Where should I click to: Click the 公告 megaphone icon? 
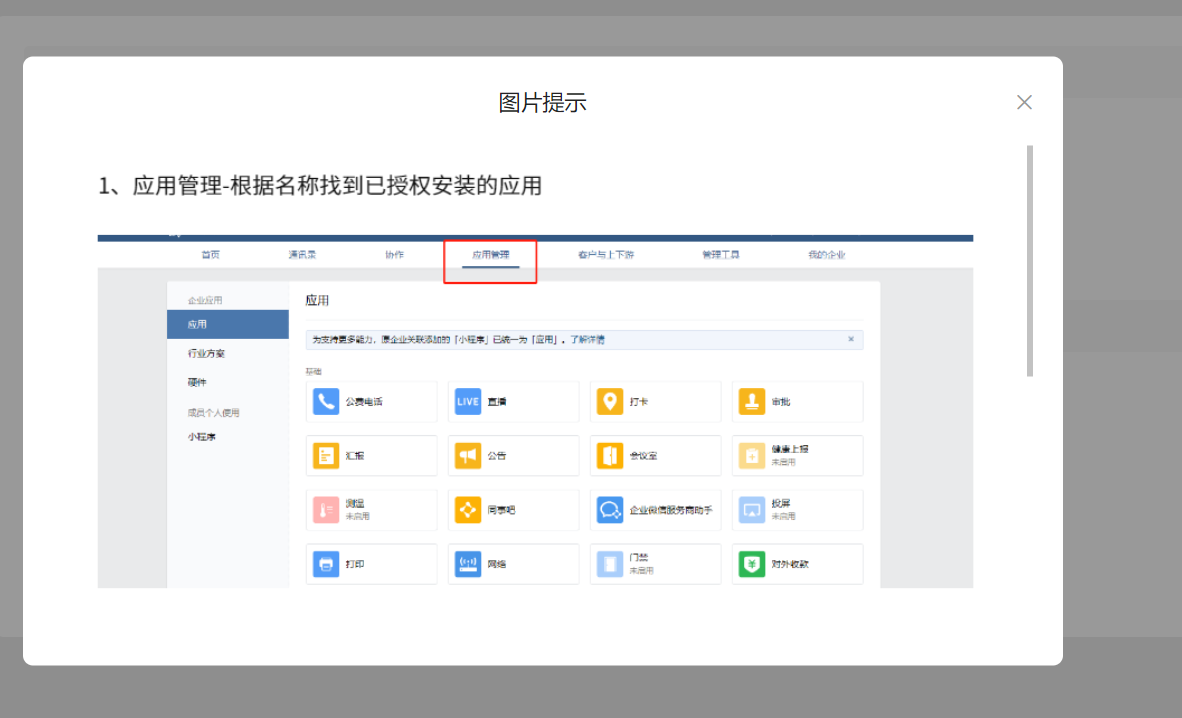[x=468, y=456]
